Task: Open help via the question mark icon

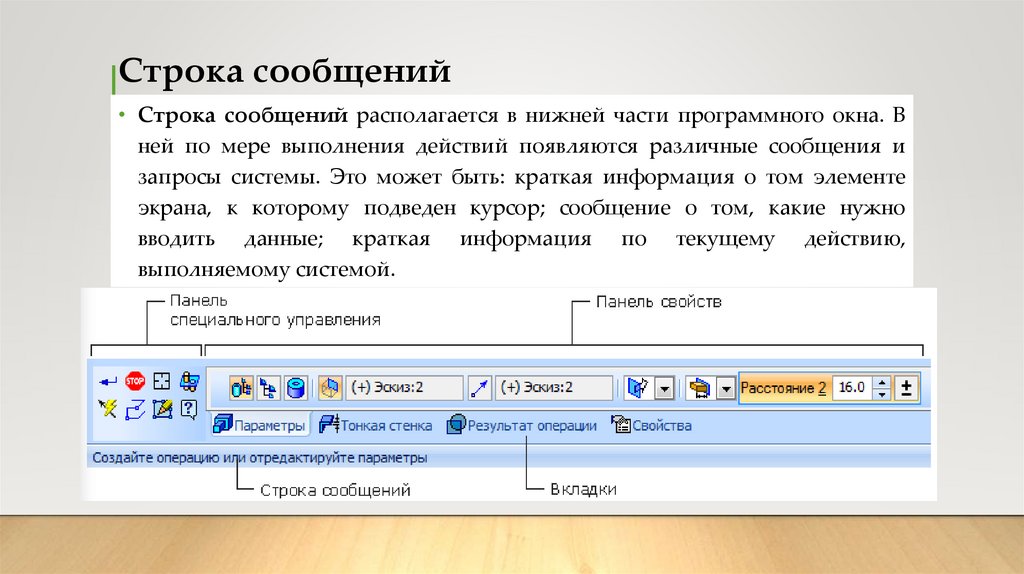Action: tap(189, 409)
